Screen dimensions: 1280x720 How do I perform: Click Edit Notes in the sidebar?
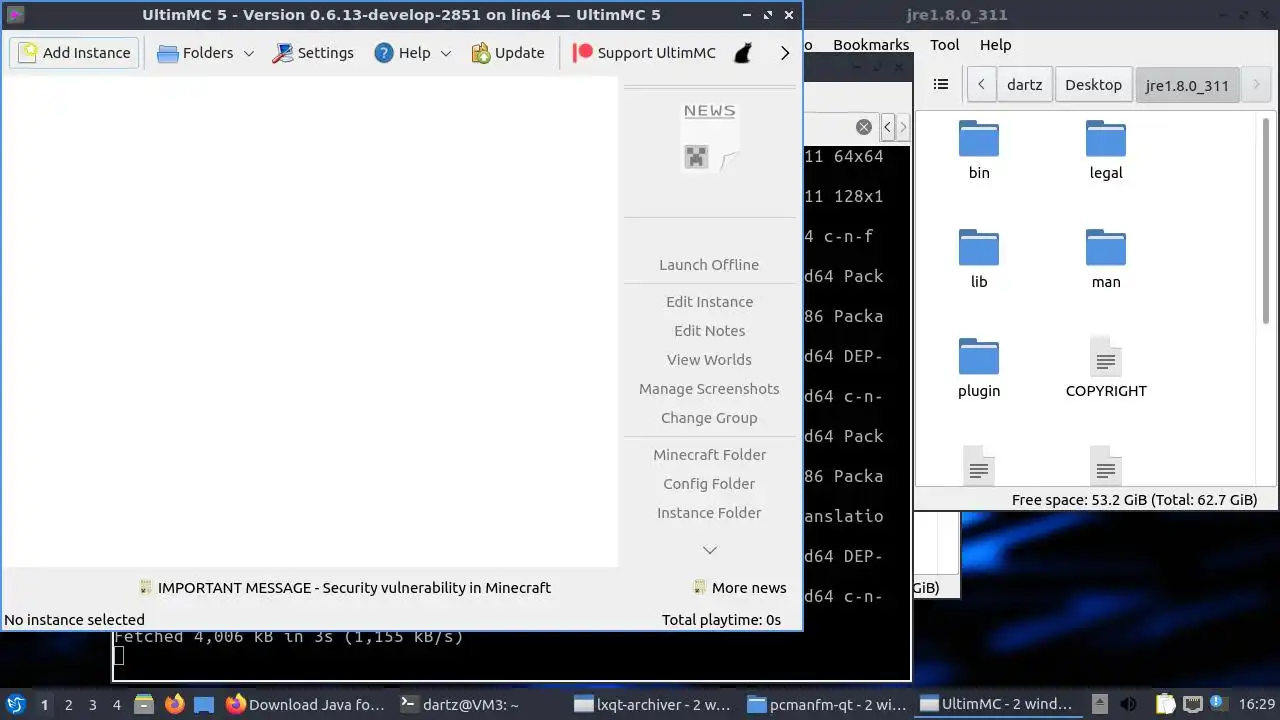[709, 331]
